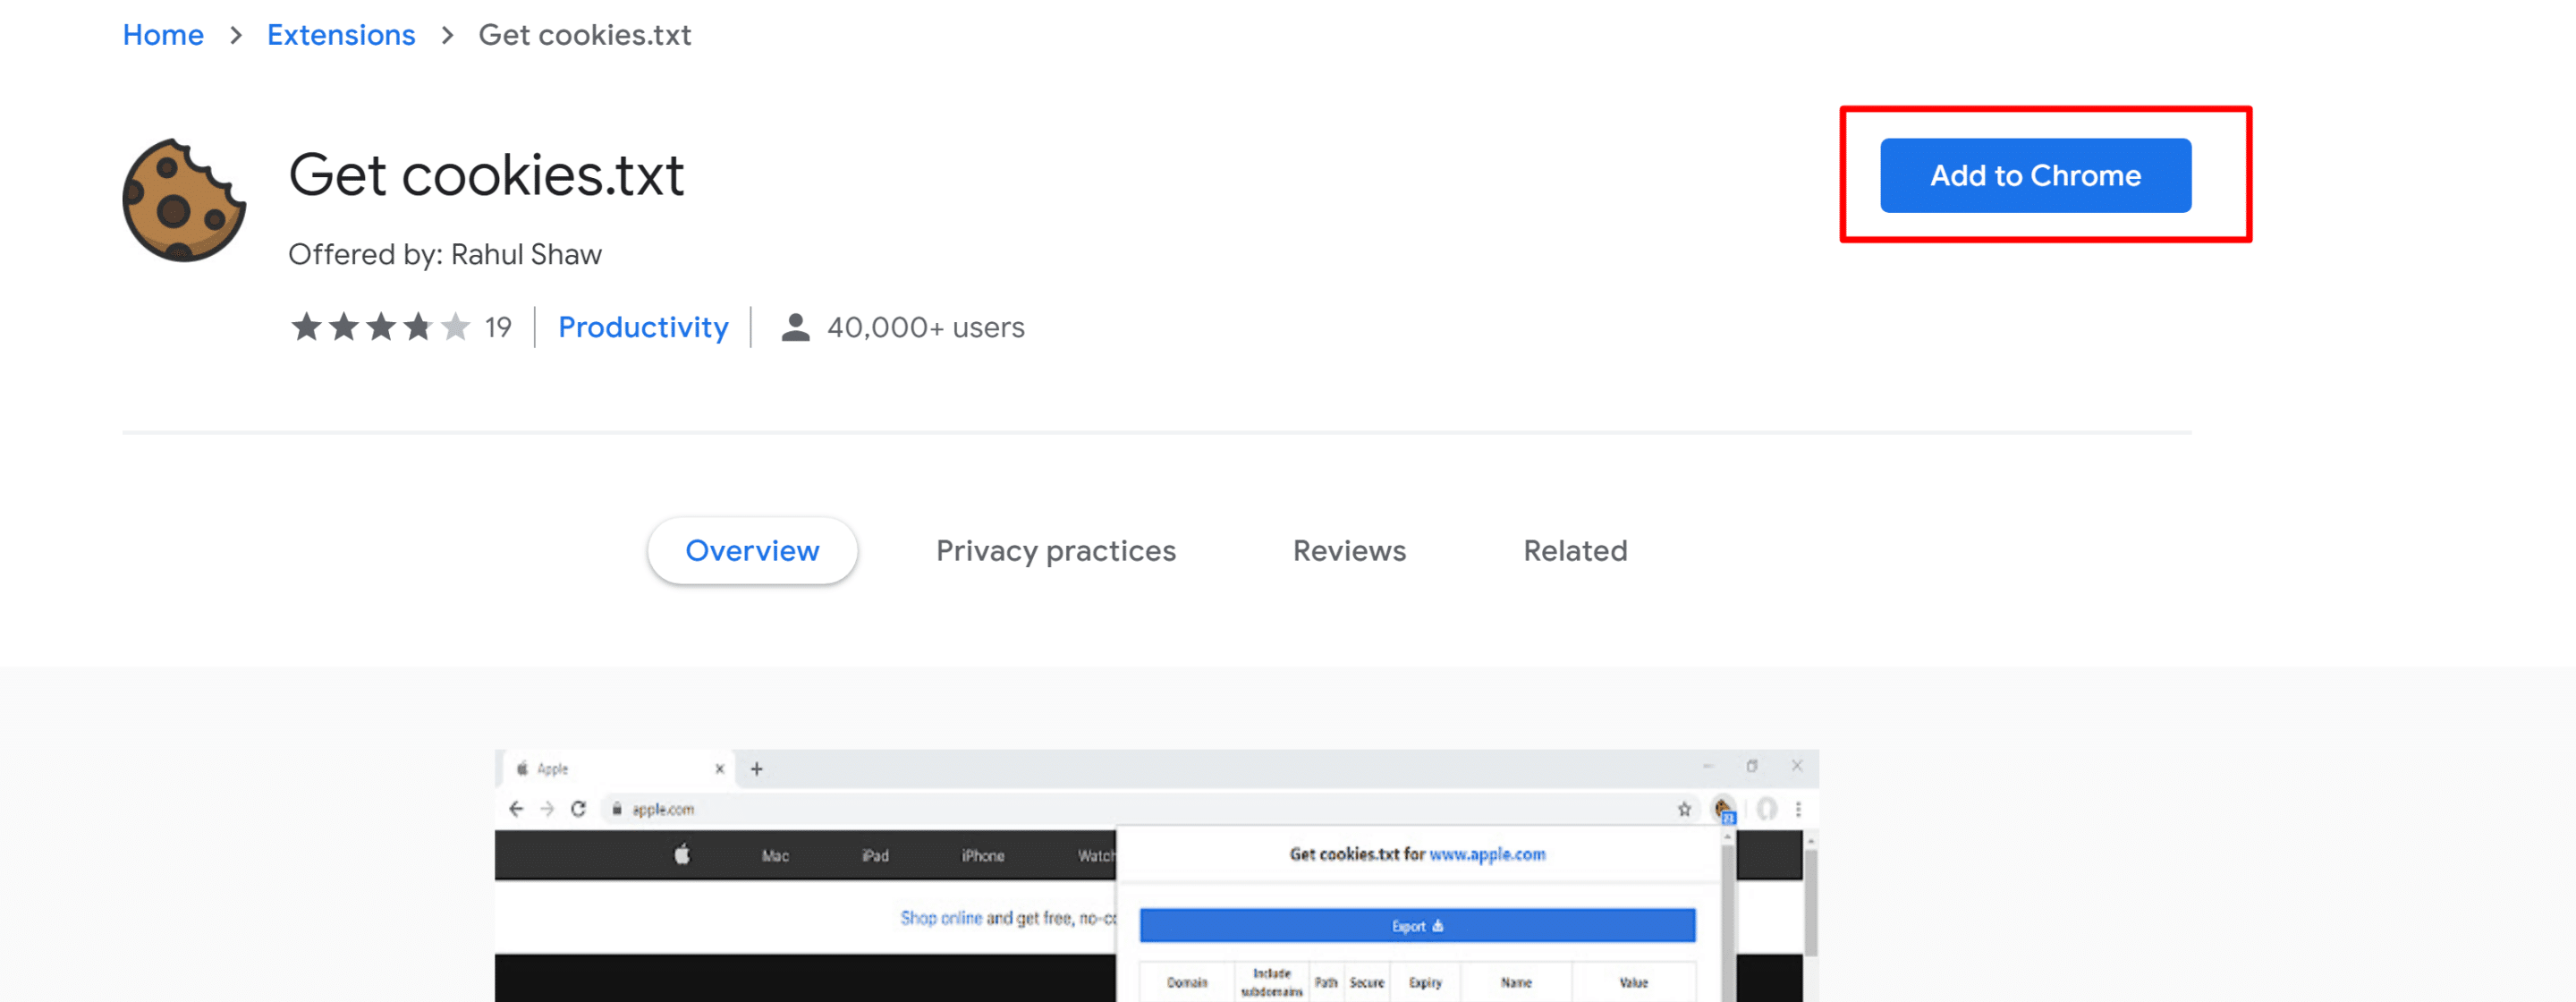Click the Apple logo in the navigation bar
The width and height of the screenshot is (2576, 1002).
pos(683,855)
